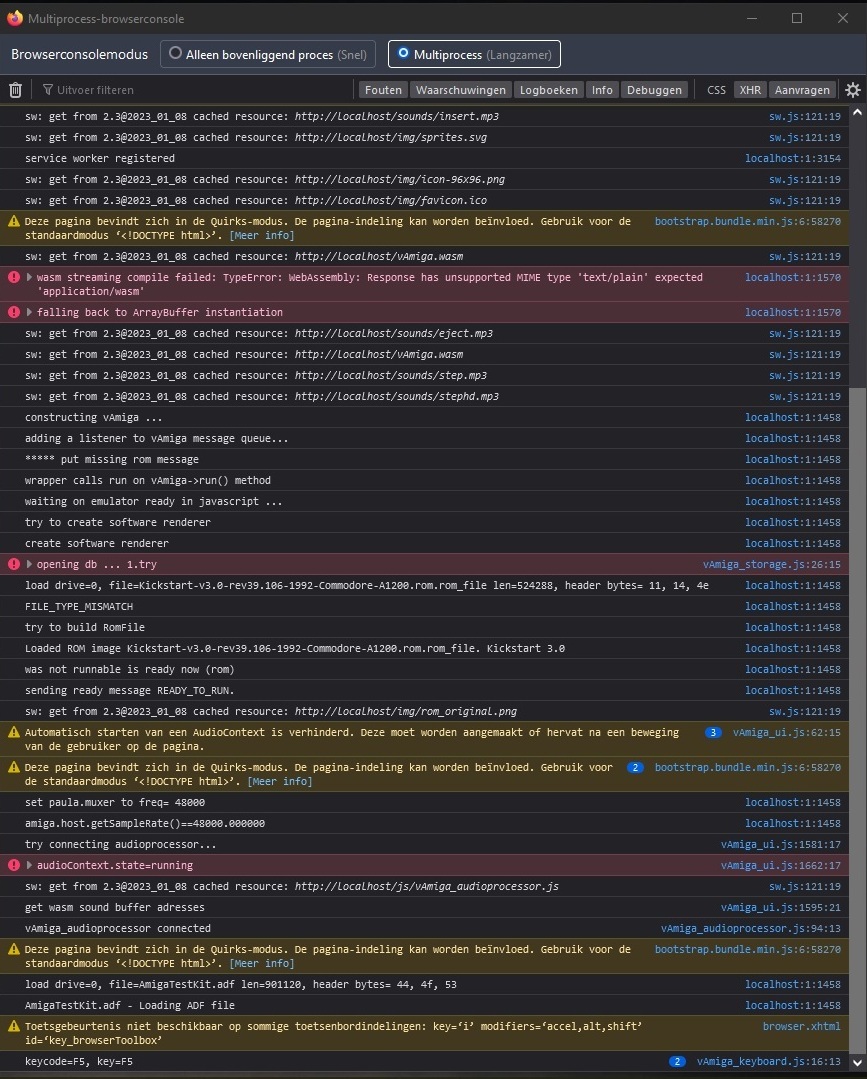Click scrollbar up arrow

point(857,112)
